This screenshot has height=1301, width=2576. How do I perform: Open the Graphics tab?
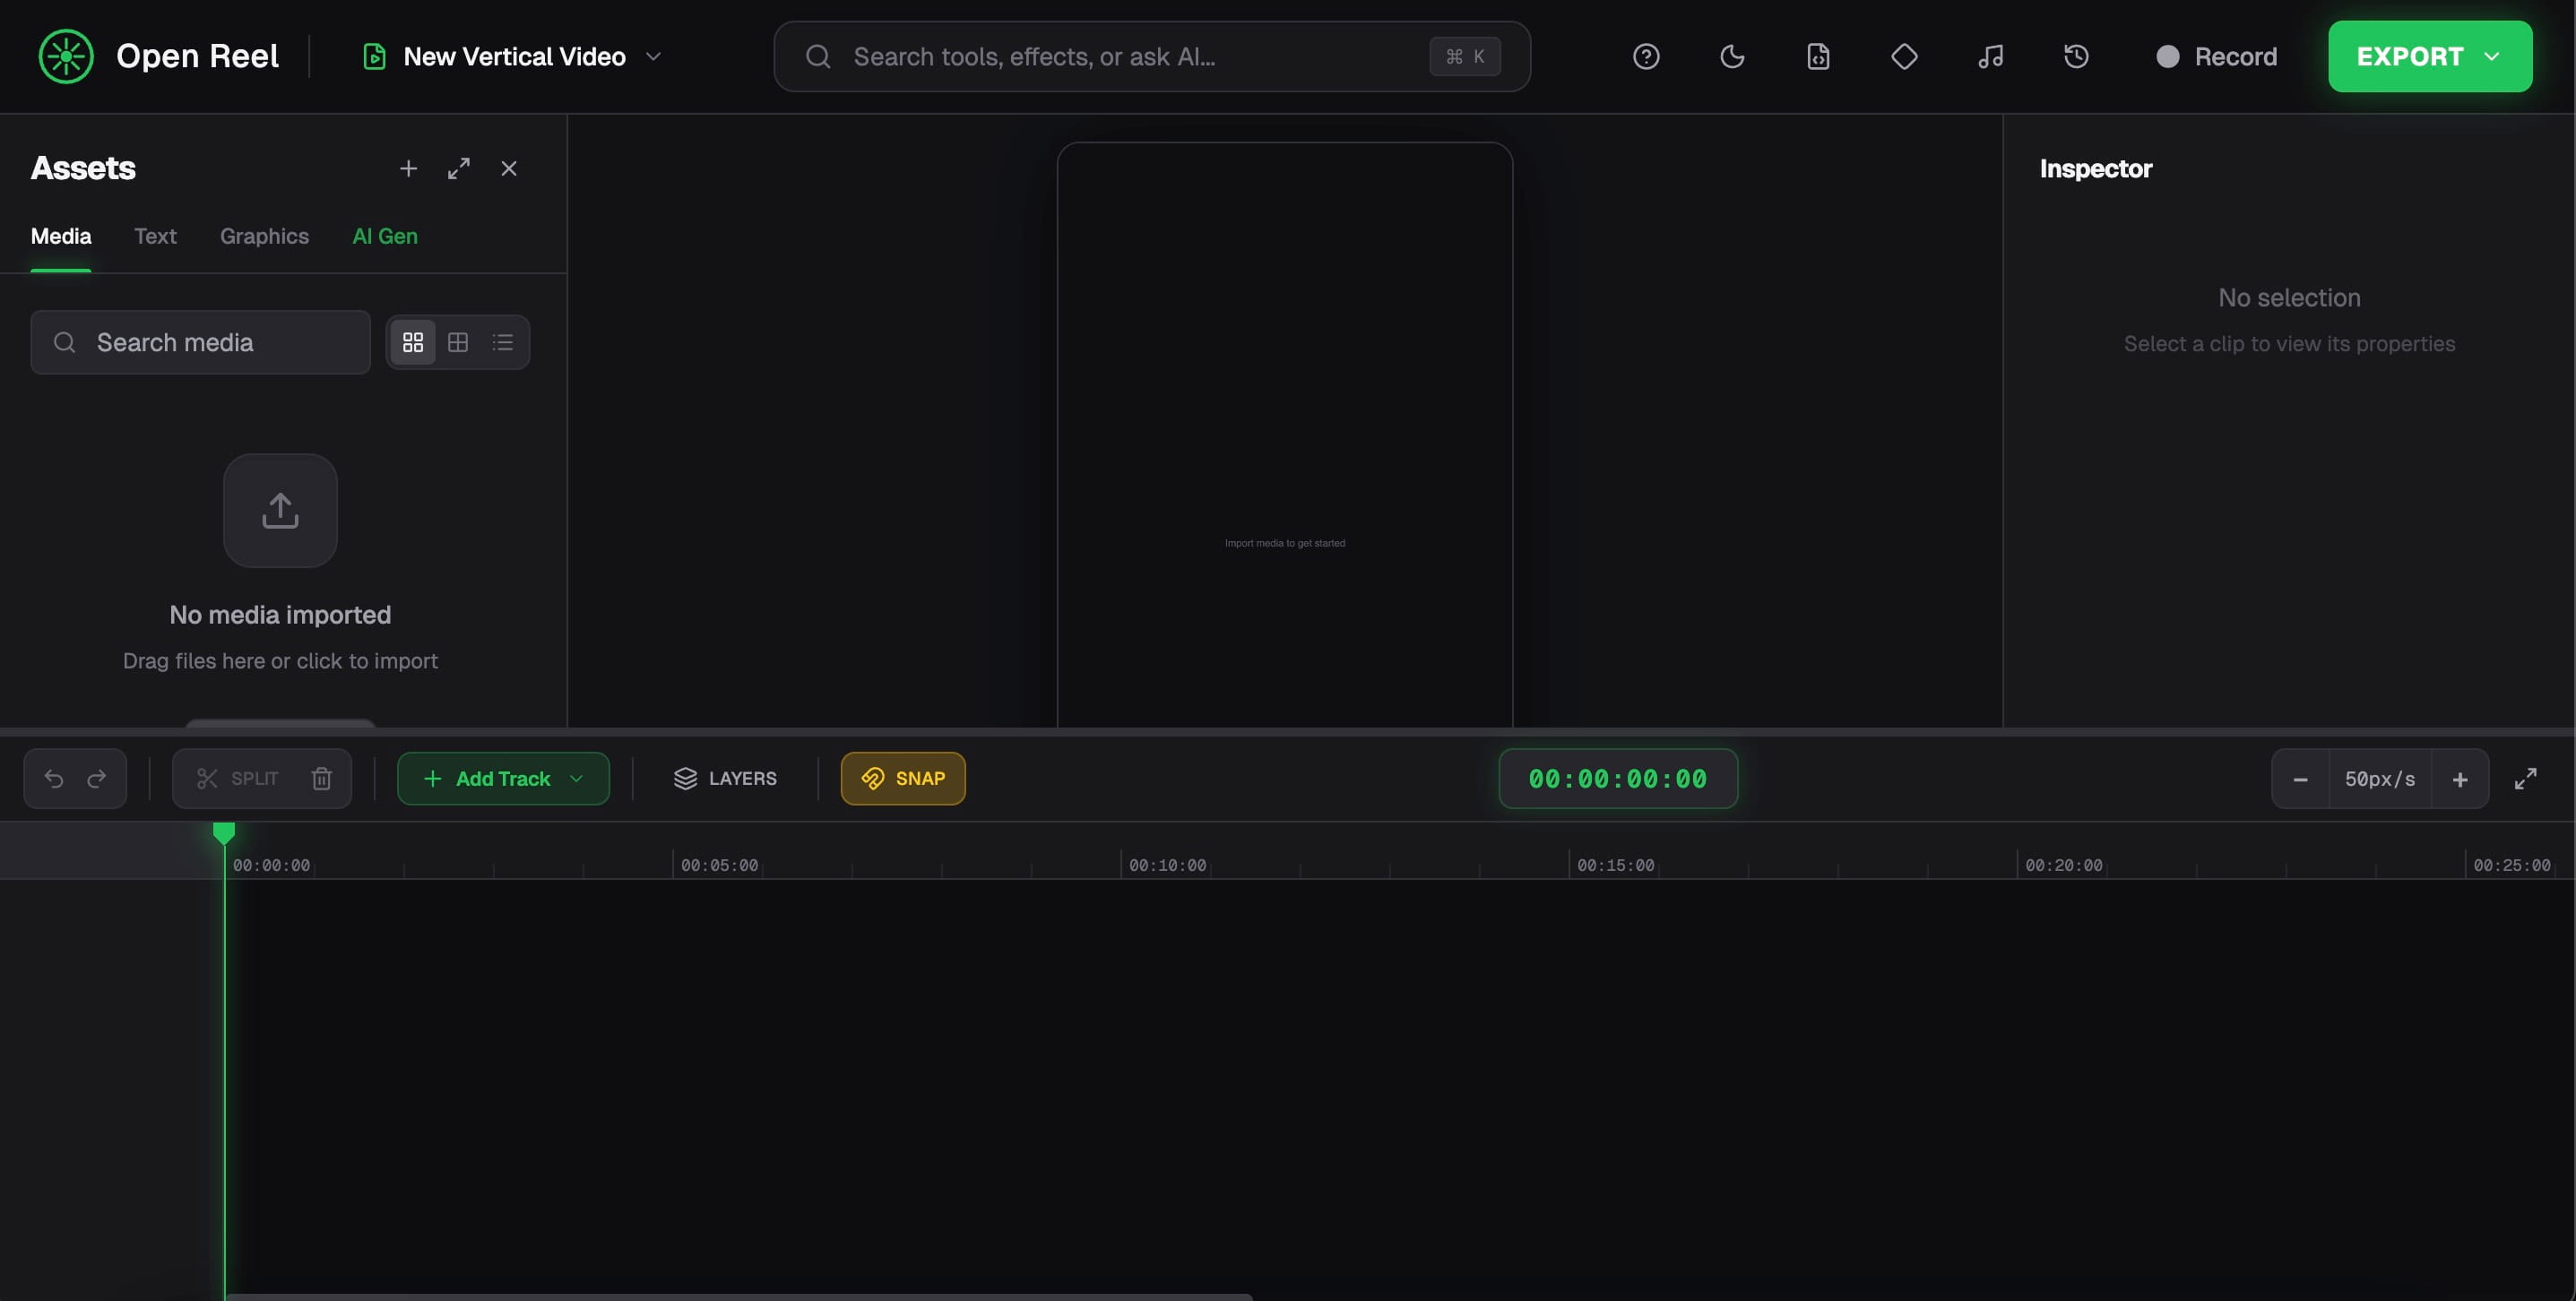click(264, 237)
